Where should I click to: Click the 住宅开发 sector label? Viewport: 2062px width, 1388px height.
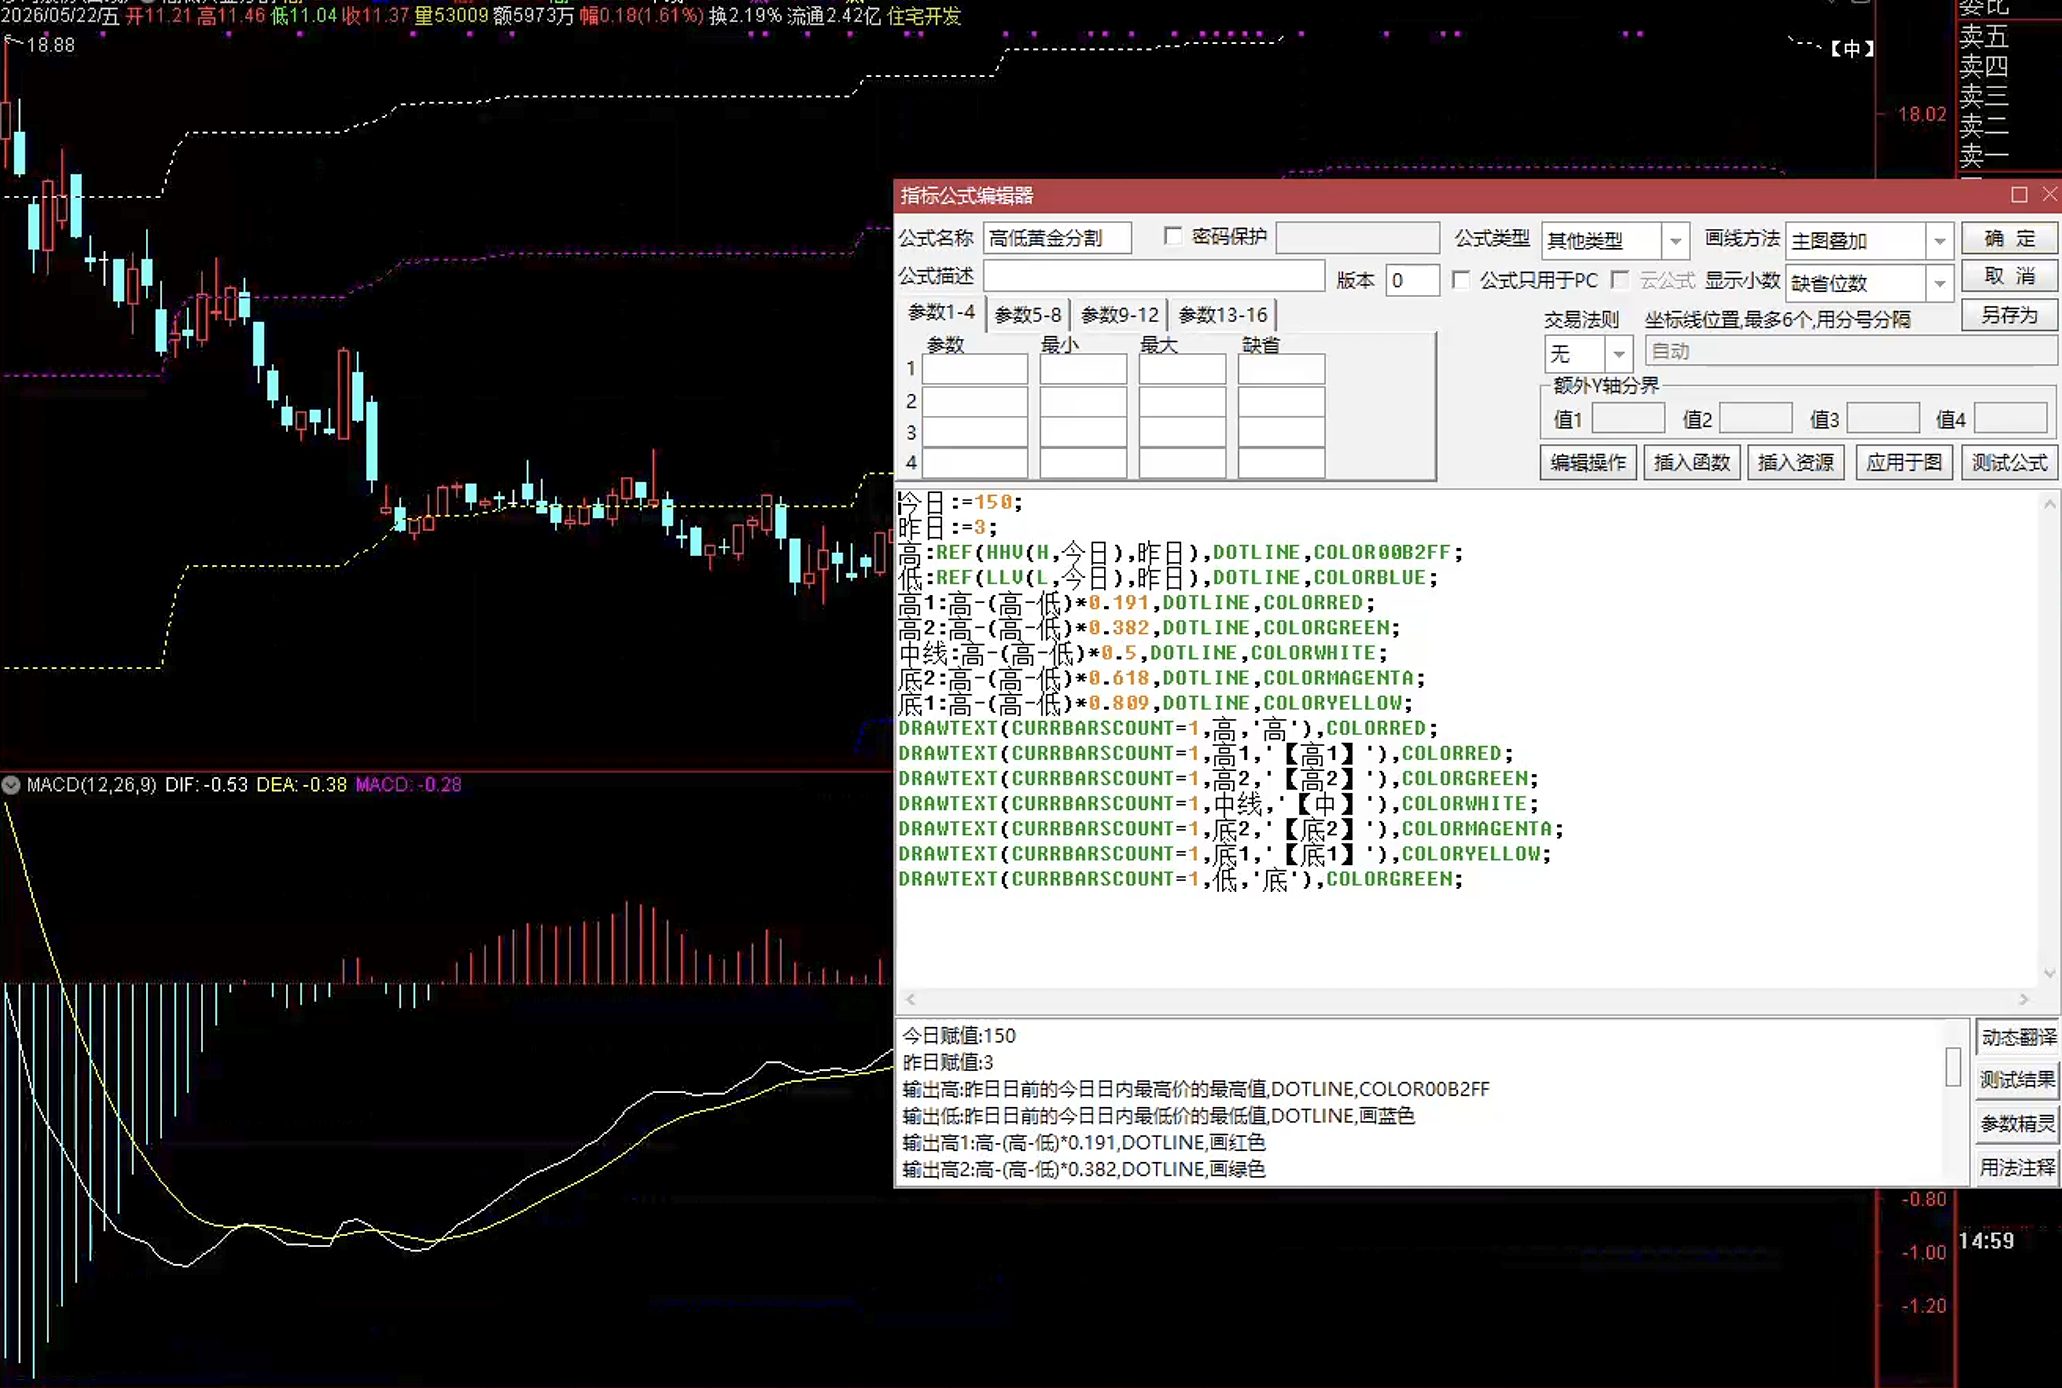click(x=924, y=16)
